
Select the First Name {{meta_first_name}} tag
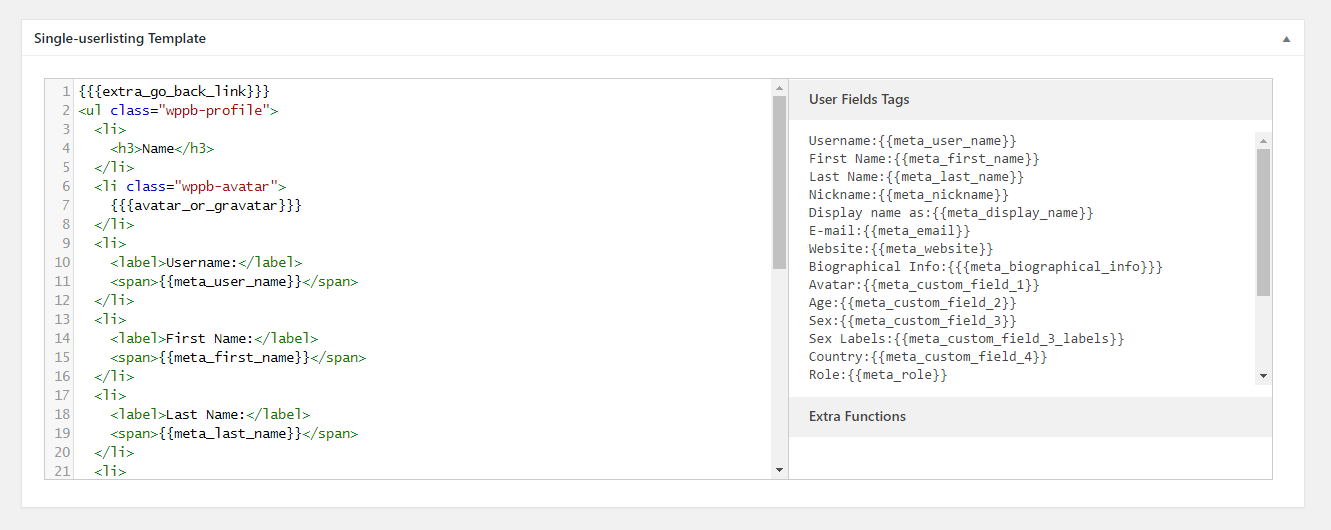924,159
